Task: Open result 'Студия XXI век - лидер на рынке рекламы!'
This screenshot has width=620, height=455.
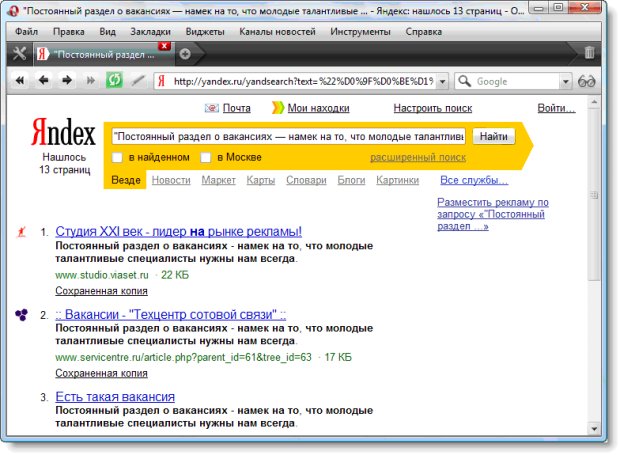Action: [179, 231]
